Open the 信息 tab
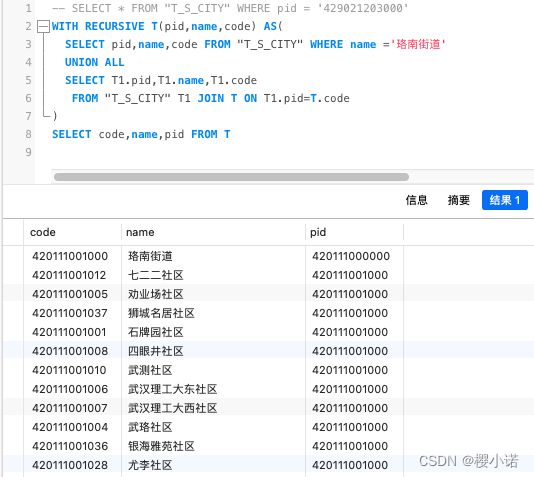Viewport: 534px width, 477px height. (x=417, y=200)
